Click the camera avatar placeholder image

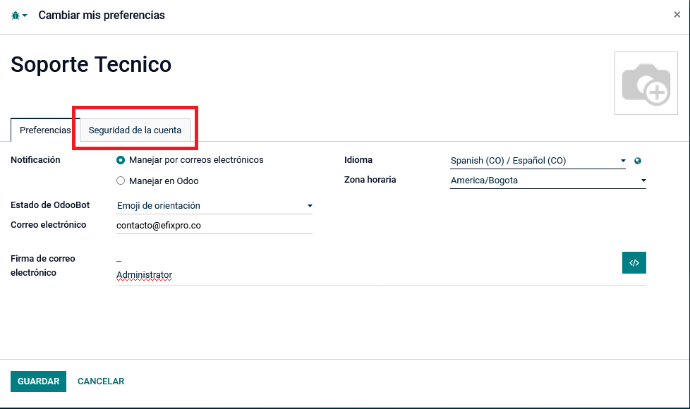coord(644,85)
